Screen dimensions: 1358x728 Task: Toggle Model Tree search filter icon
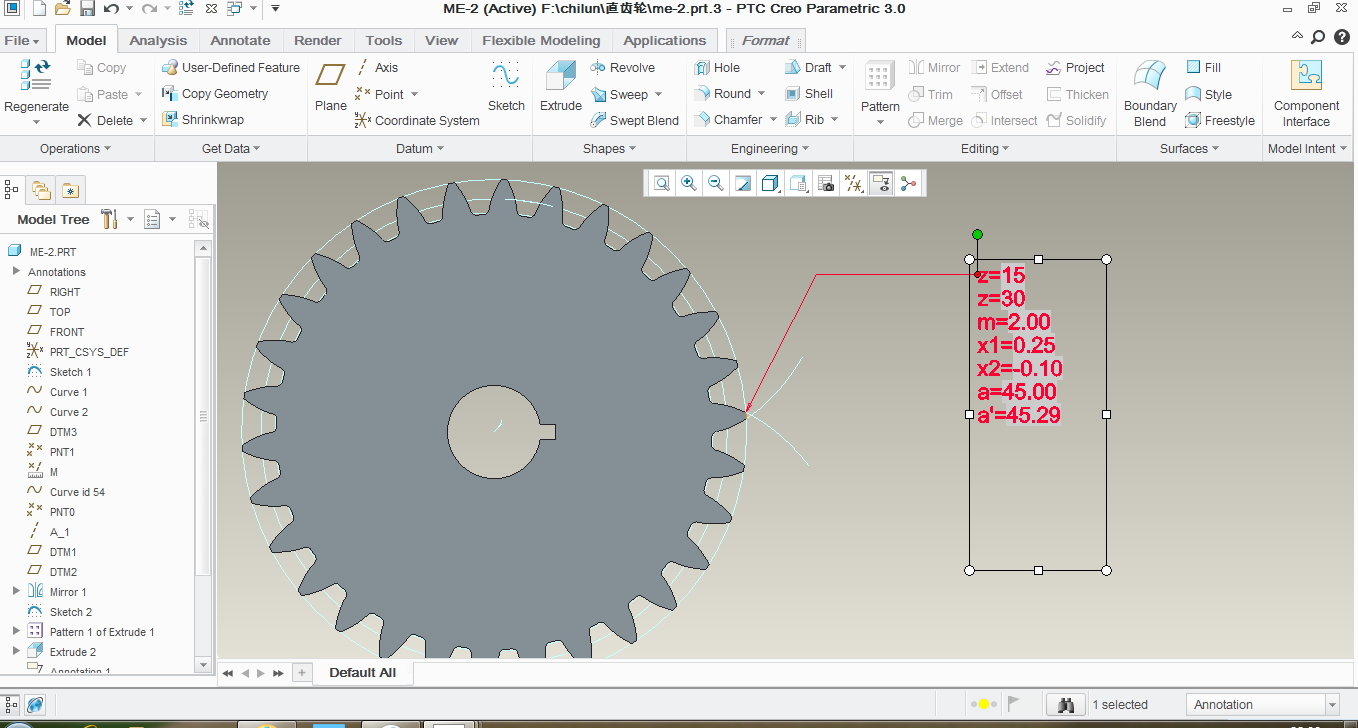click(198, 219)
